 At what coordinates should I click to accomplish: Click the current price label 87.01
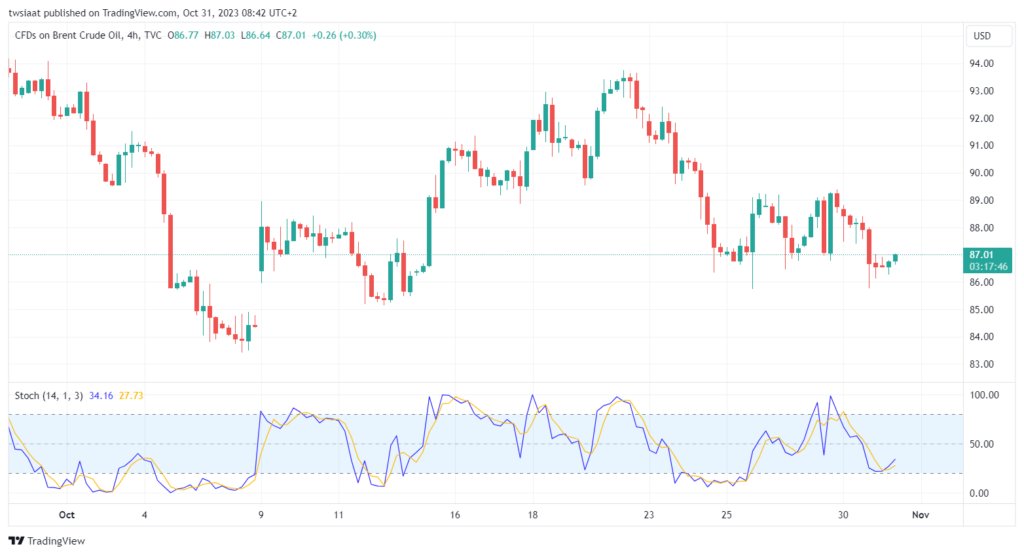(x=987, y=260)
